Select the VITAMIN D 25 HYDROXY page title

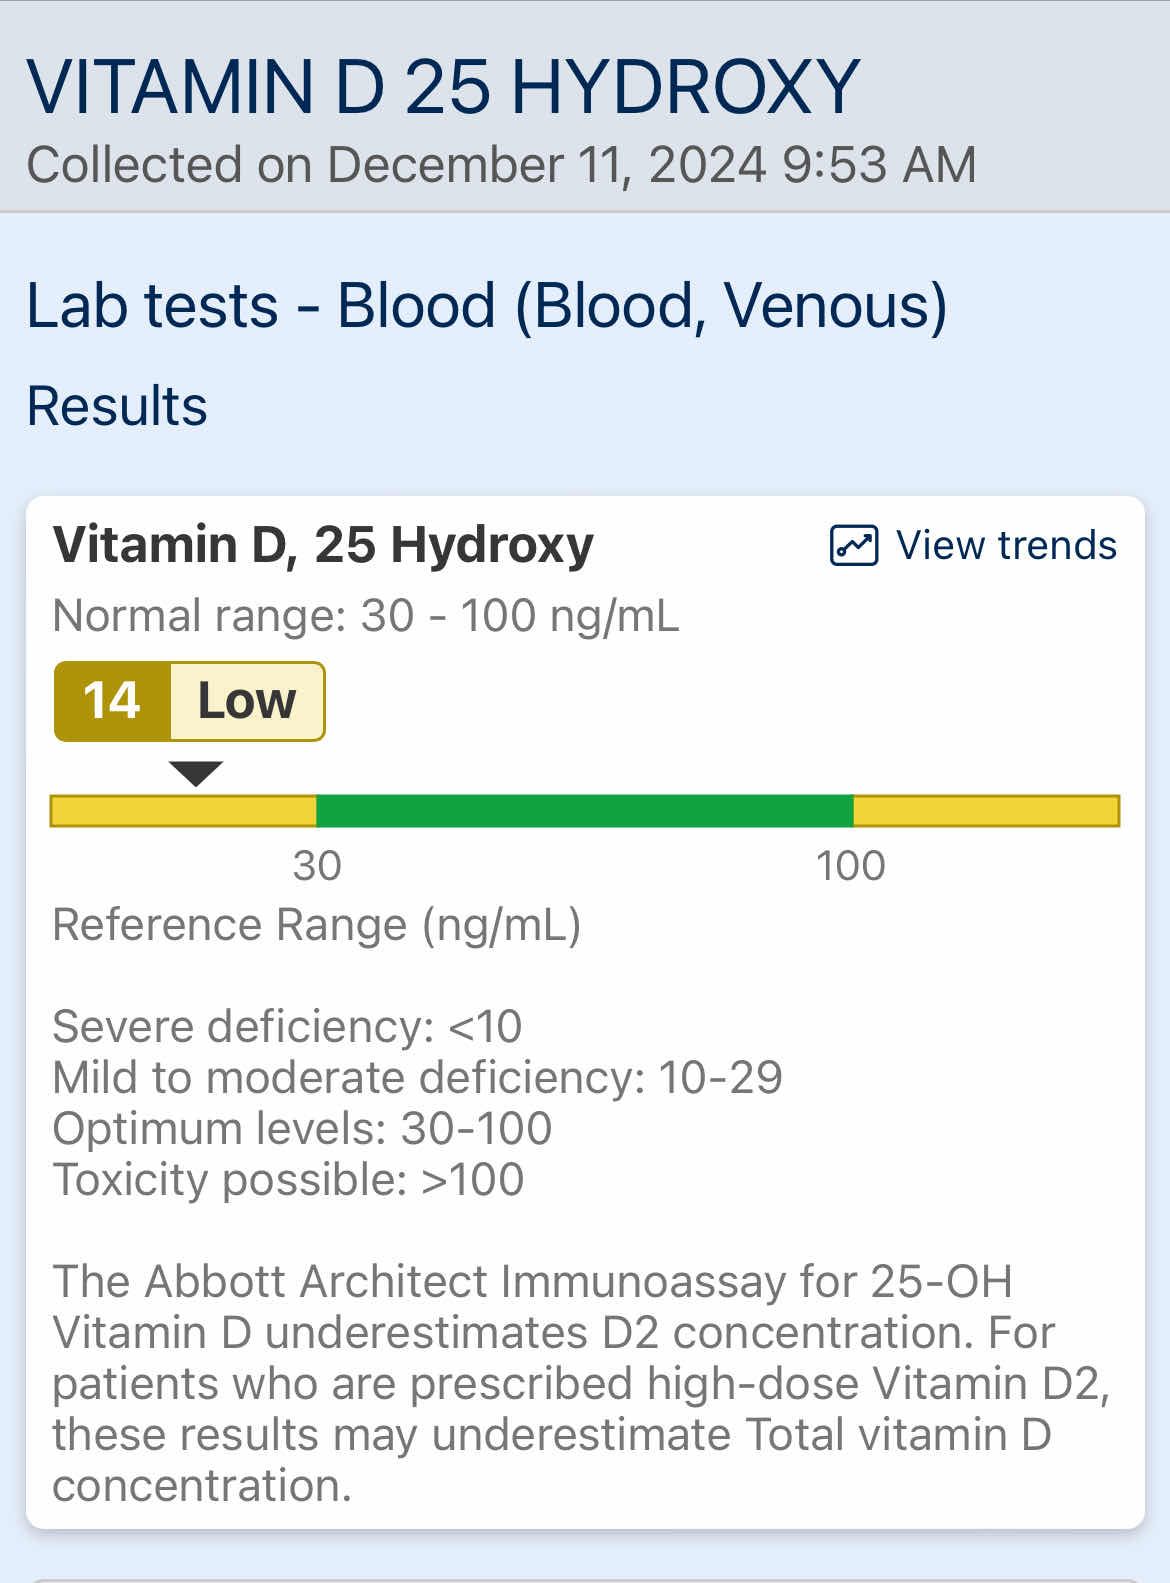pos(443,87)
